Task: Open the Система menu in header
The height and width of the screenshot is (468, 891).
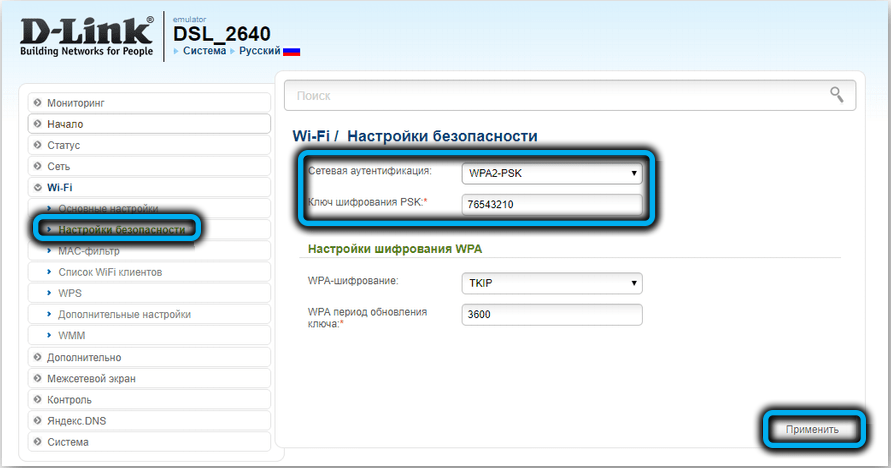Action: [x=205, y=51]
